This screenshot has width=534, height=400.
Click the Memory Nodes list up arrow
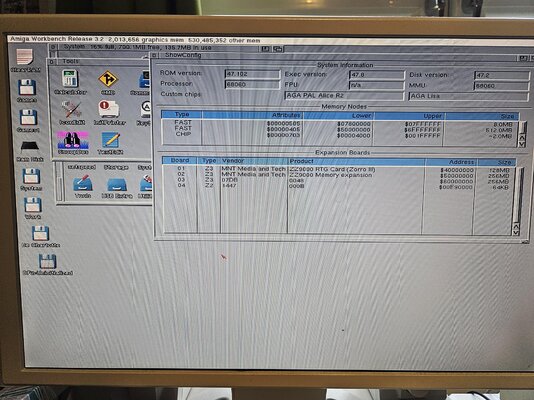(522, 137)
